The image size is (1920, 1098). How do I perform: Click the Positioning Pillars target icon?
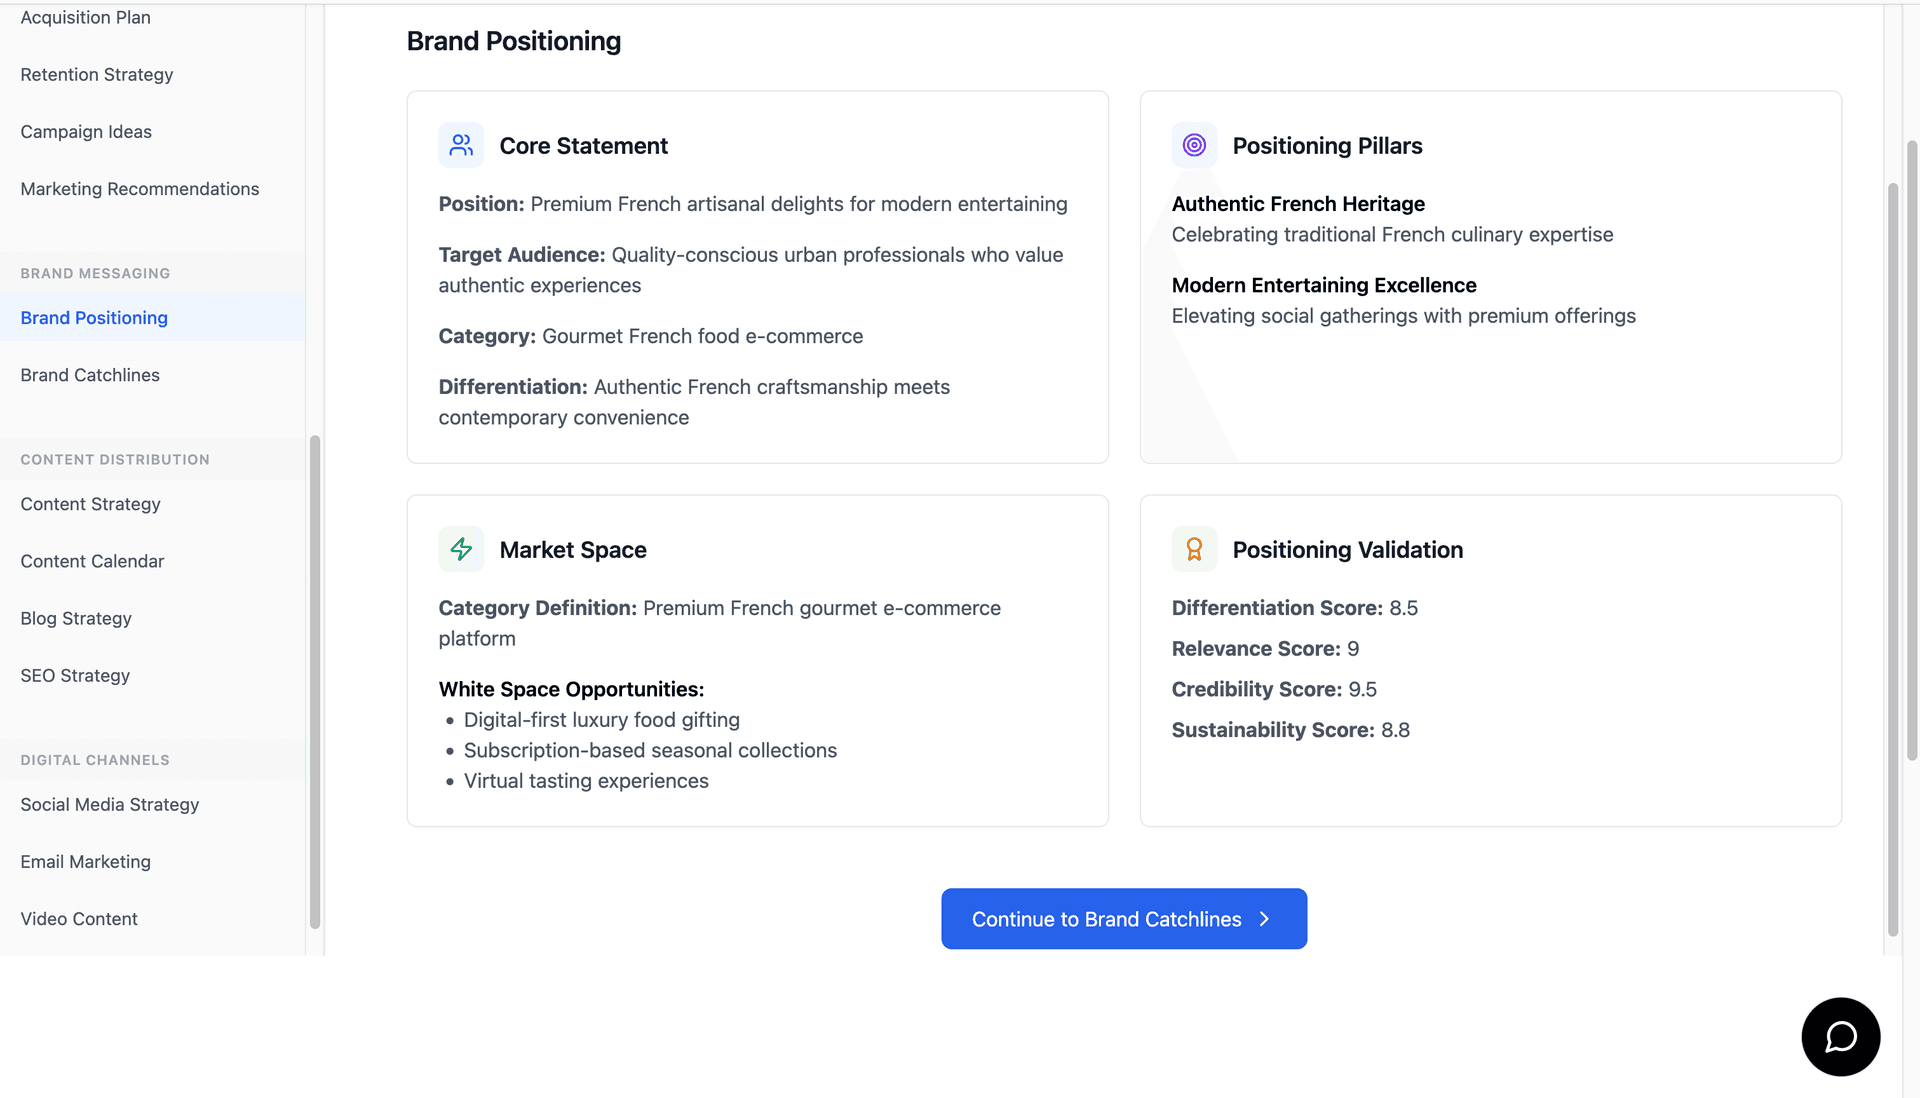(1194, 145)
